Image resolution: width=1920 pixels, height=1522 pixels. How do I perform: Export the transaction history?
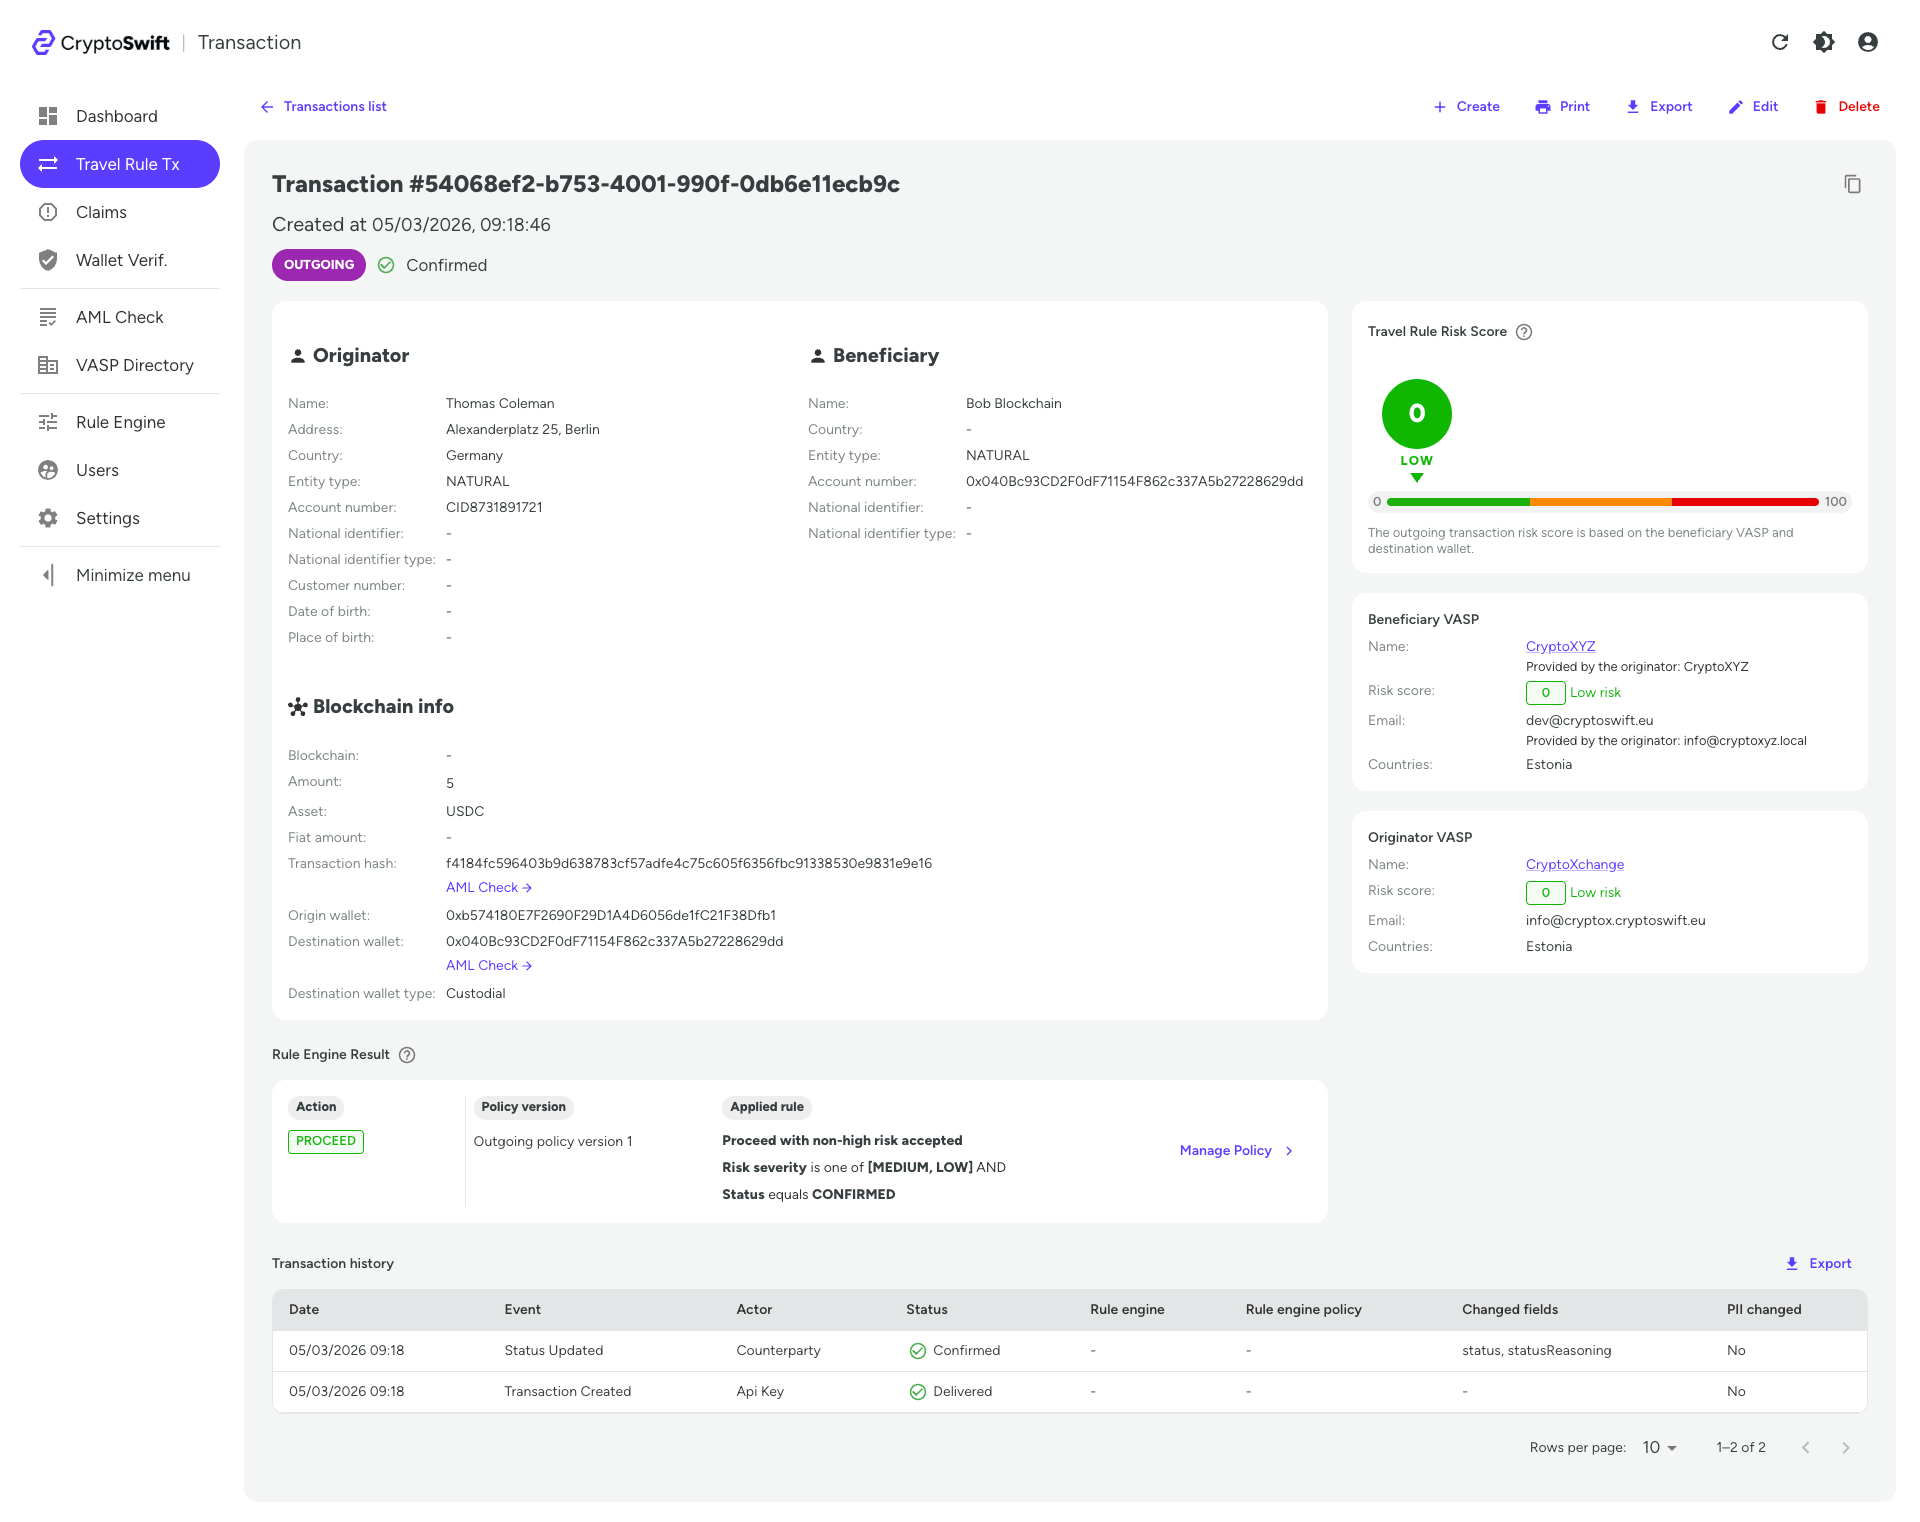coord(1819,1263)
